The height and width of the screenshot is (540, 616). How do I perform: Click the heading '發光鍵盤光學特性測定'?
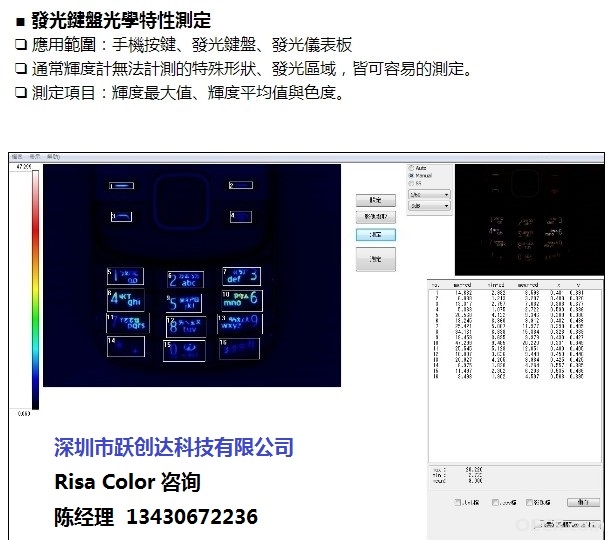tap(121, 20)
